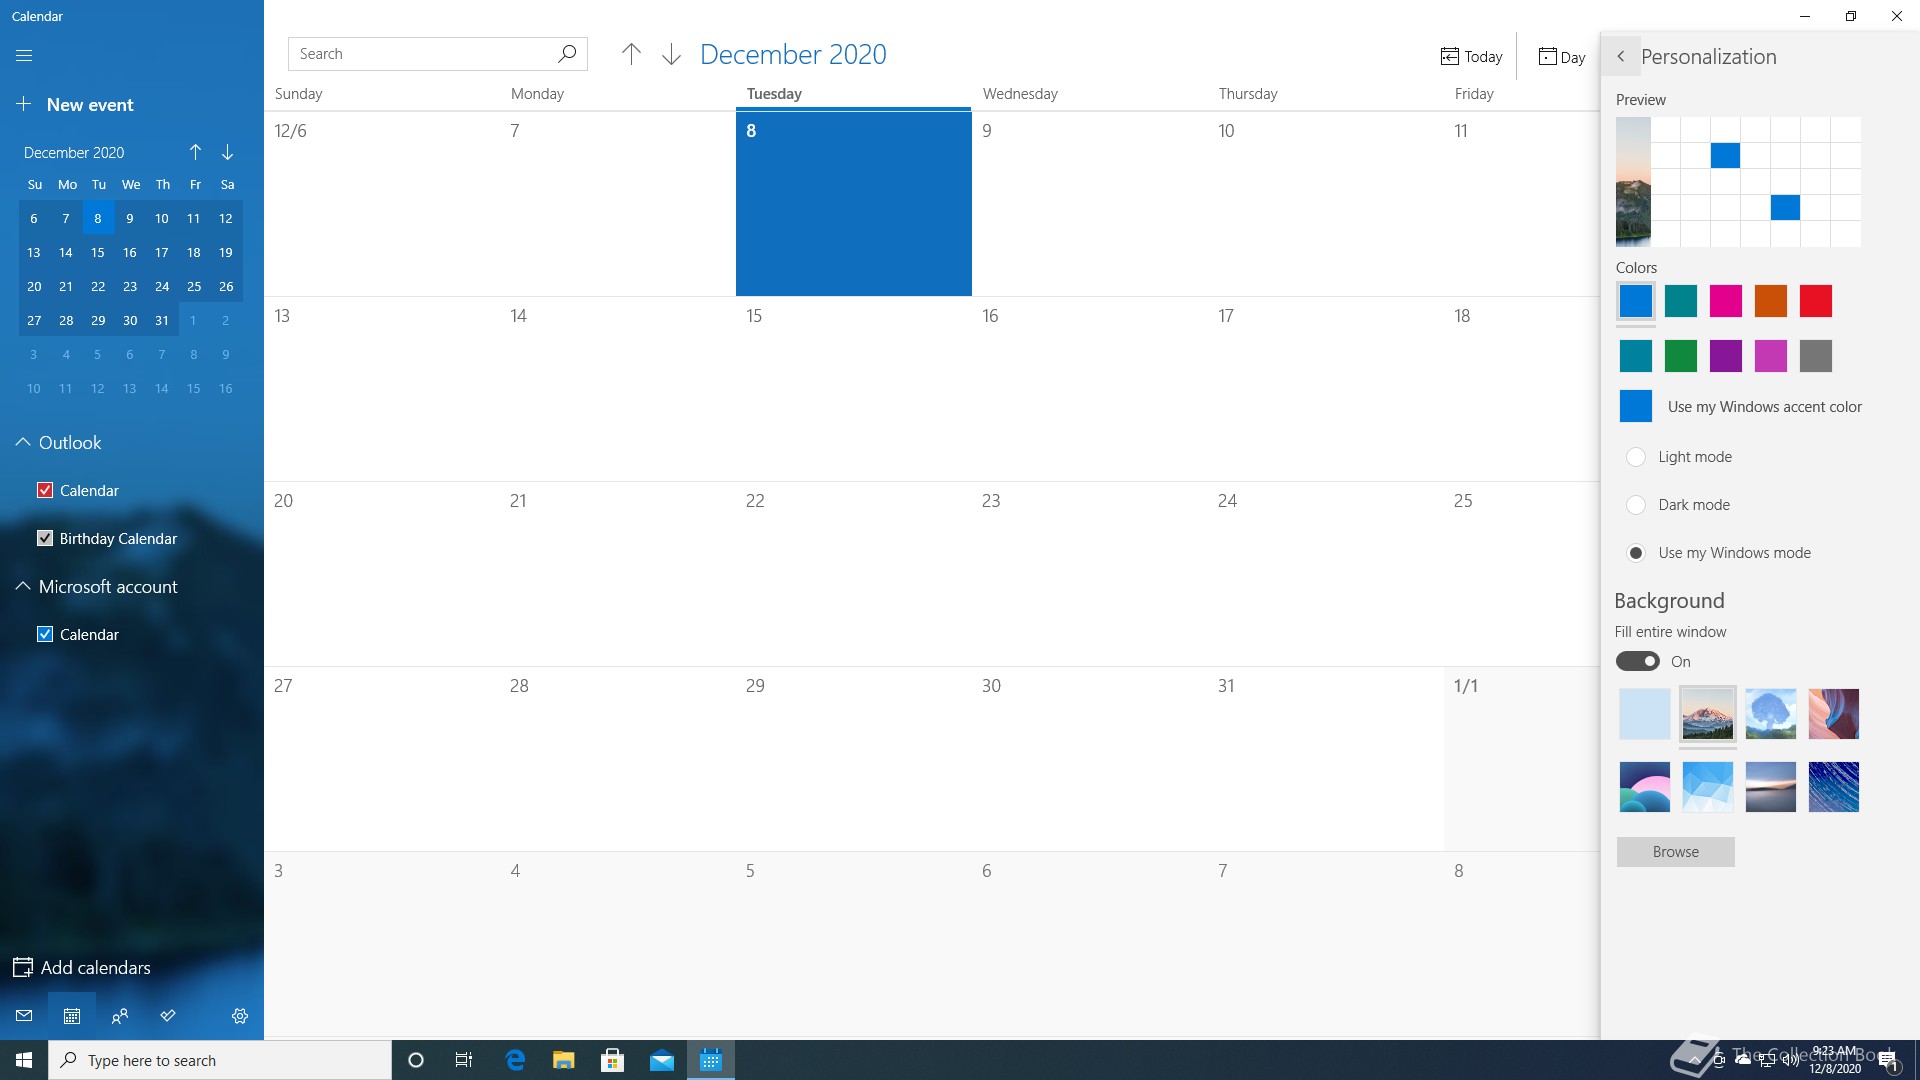This screenshot has width=1920, height=1080.
Task: Turn off Fill entire window toggle
Action: pos(1638,662)
